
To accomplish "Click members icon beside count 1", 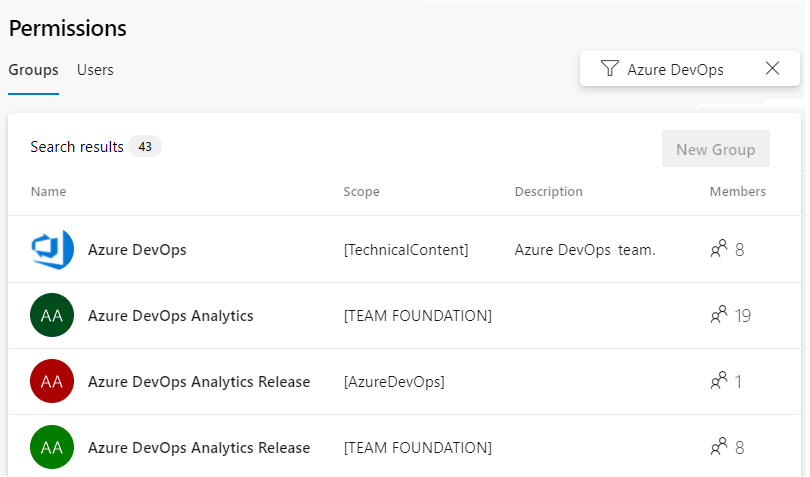I will tap(719, 380).
